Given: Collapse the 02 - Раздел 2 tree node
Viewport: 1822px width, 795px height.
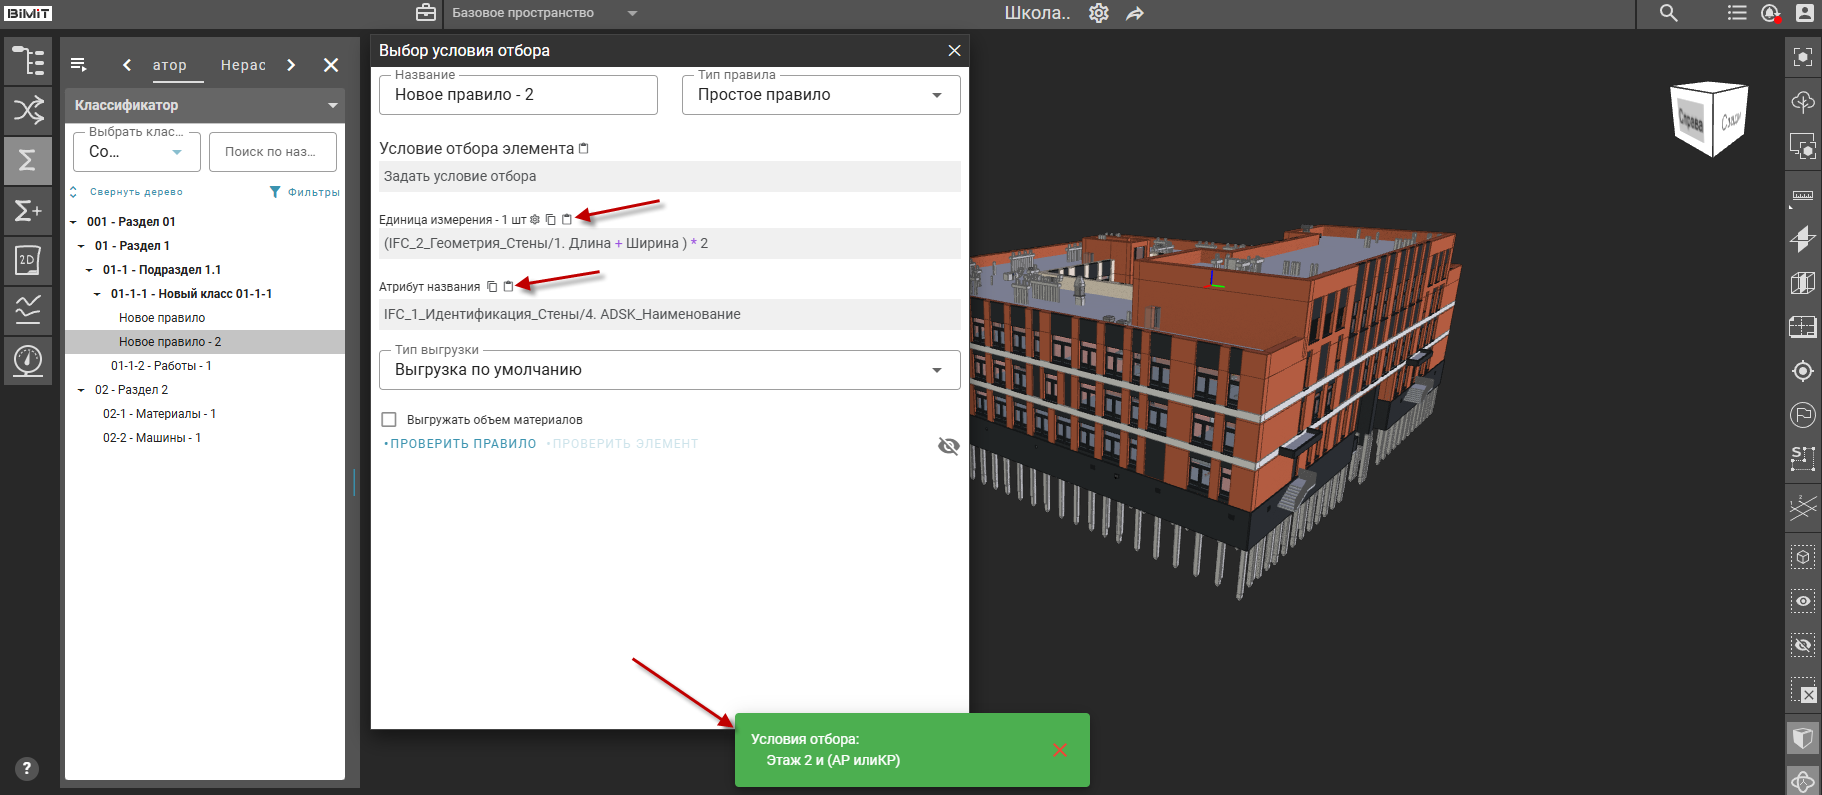Looking at the screenshot, I should tap(81, 390).
